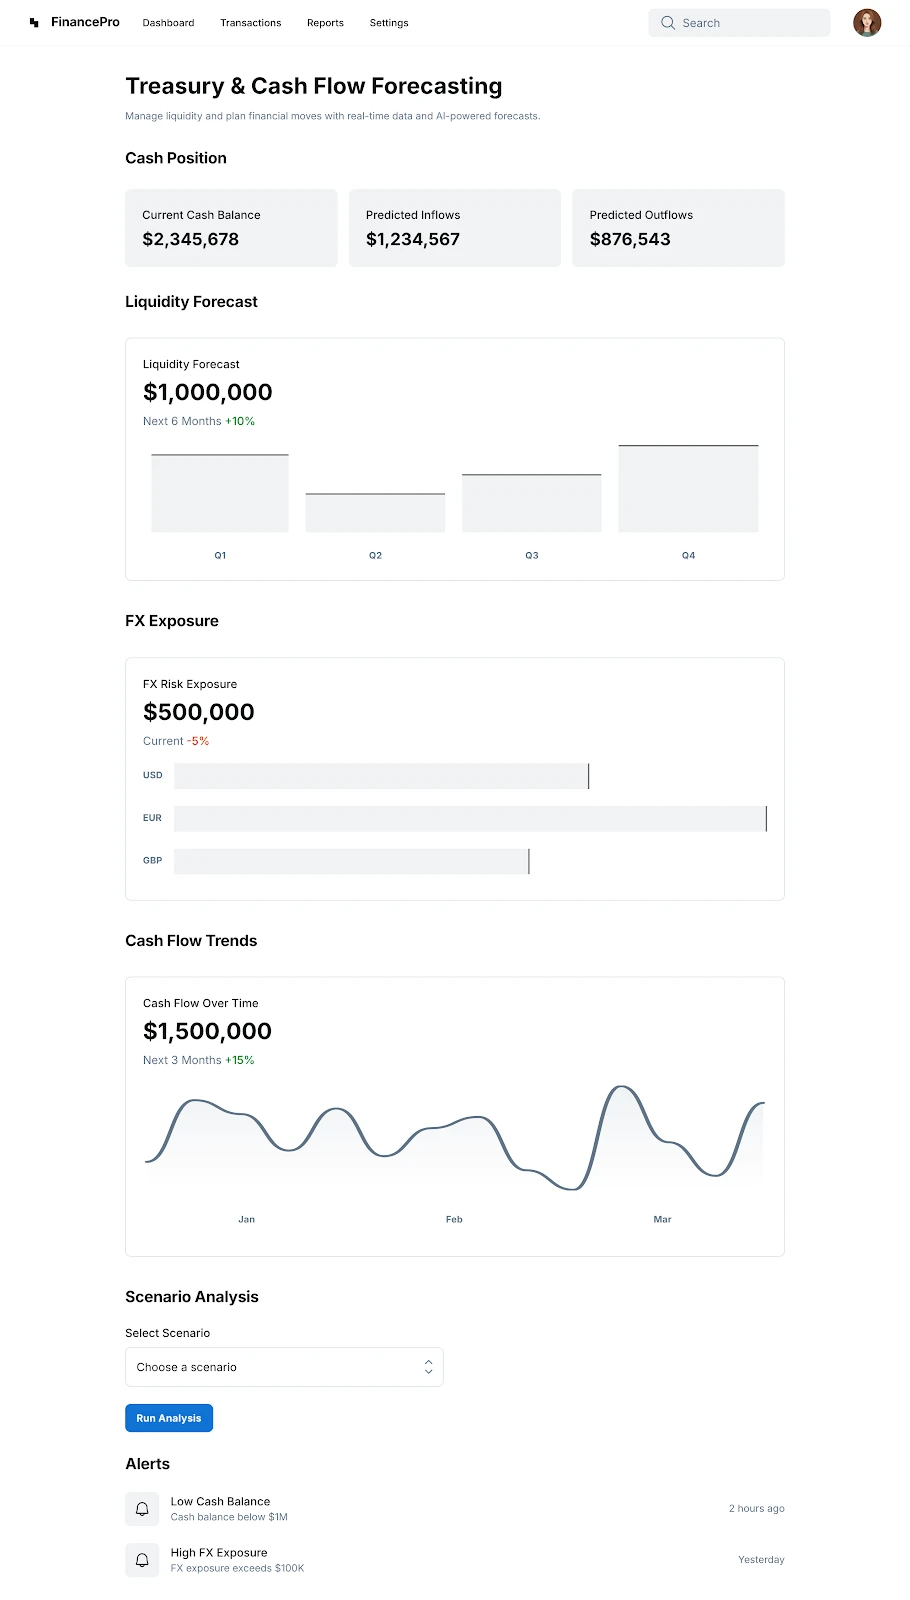Open the Transactions menu item
The image size is (910, 1600).
(x=250, y=23)
